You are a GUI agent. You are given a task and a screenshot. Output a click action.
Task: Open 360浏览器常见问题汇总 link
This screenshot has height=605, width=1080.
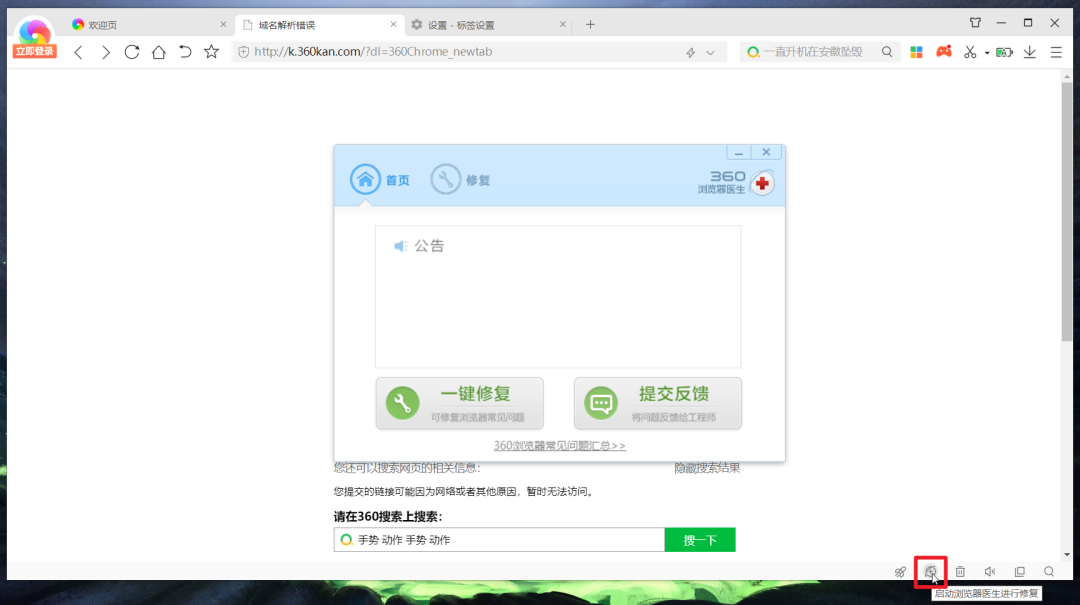pos(559,446)
